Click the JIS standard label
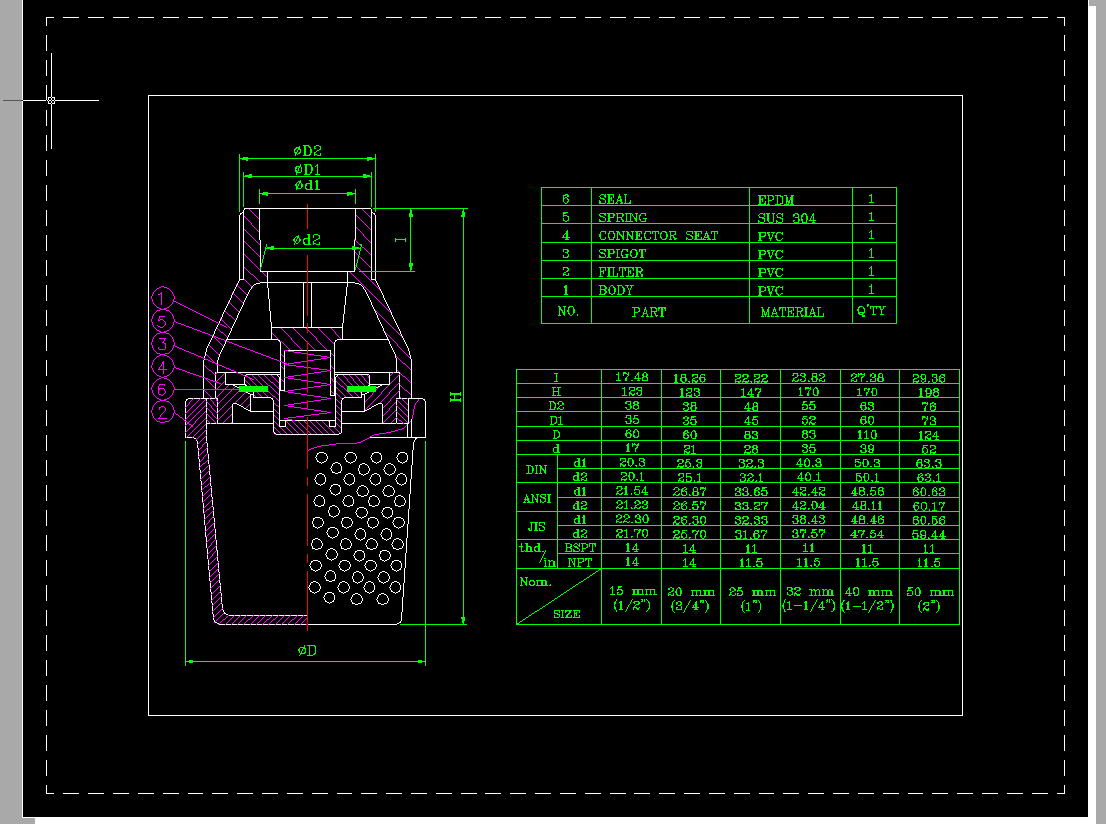The width and height of the screenshot is (1106, 824). click(536, 526)
